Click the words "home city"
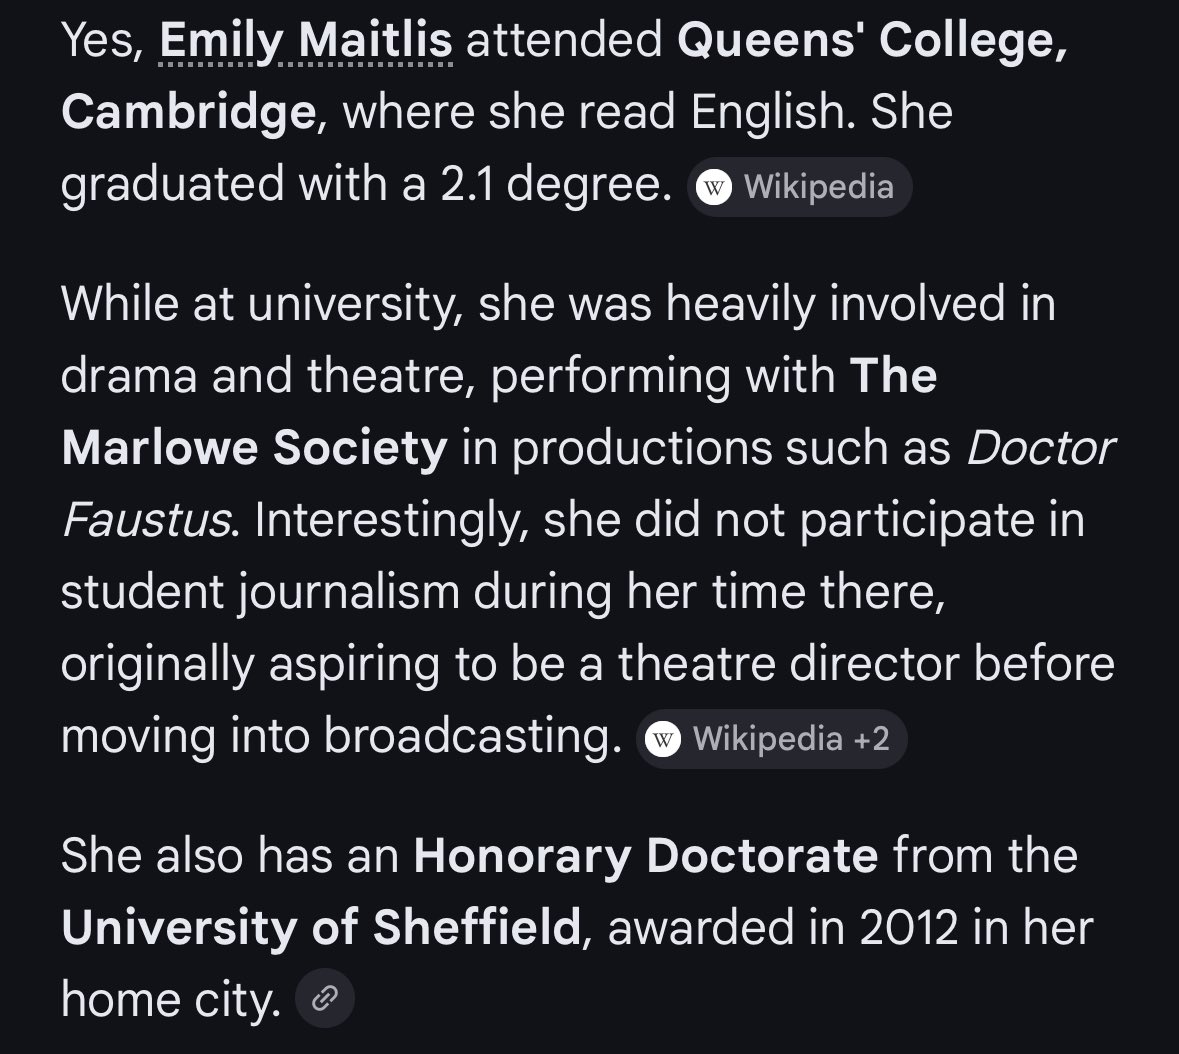 click(169, 1000)
